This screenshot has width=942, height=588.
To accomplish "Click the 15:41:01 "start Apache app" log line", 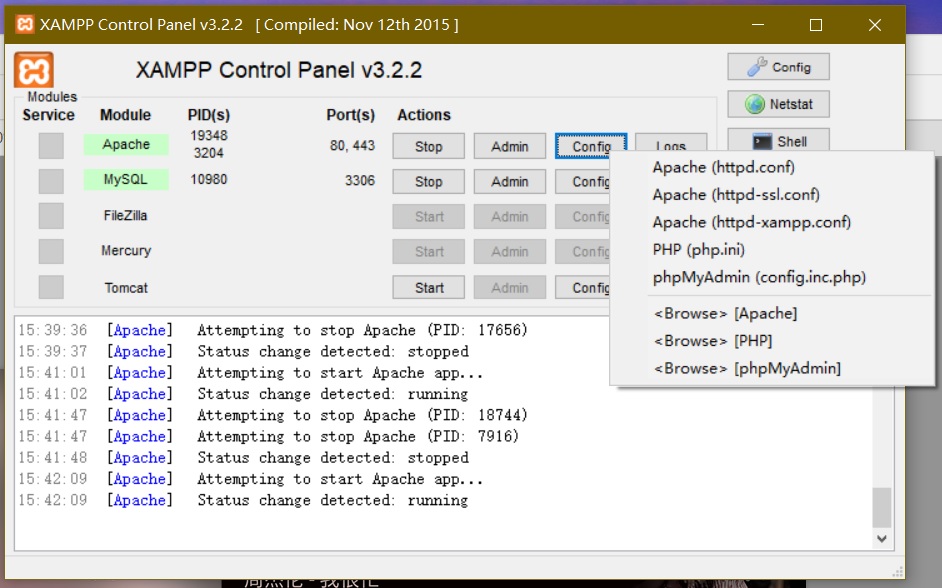I will tap(251, 372).
